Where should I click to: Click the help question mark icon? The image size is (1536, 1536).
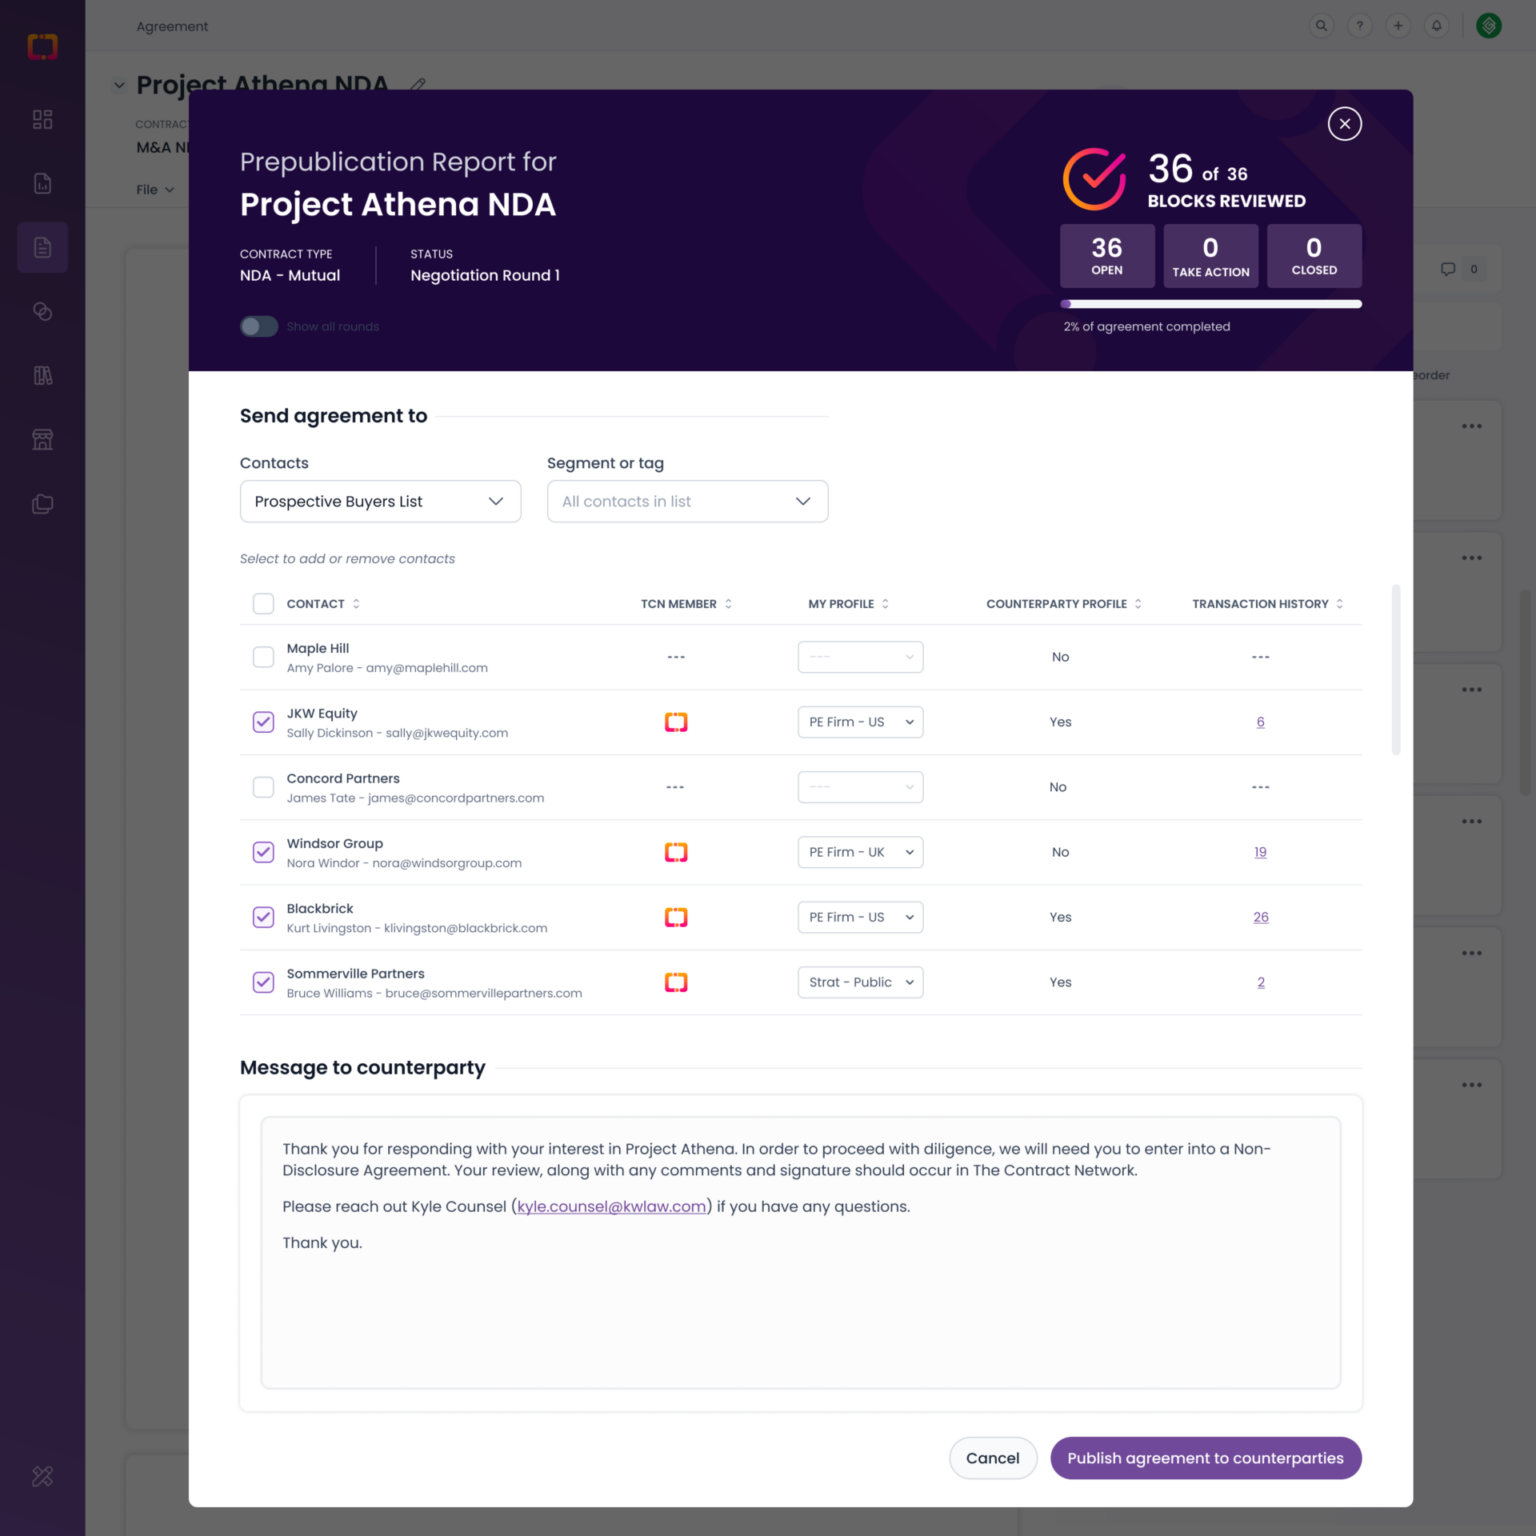(x=1359, y=25)
